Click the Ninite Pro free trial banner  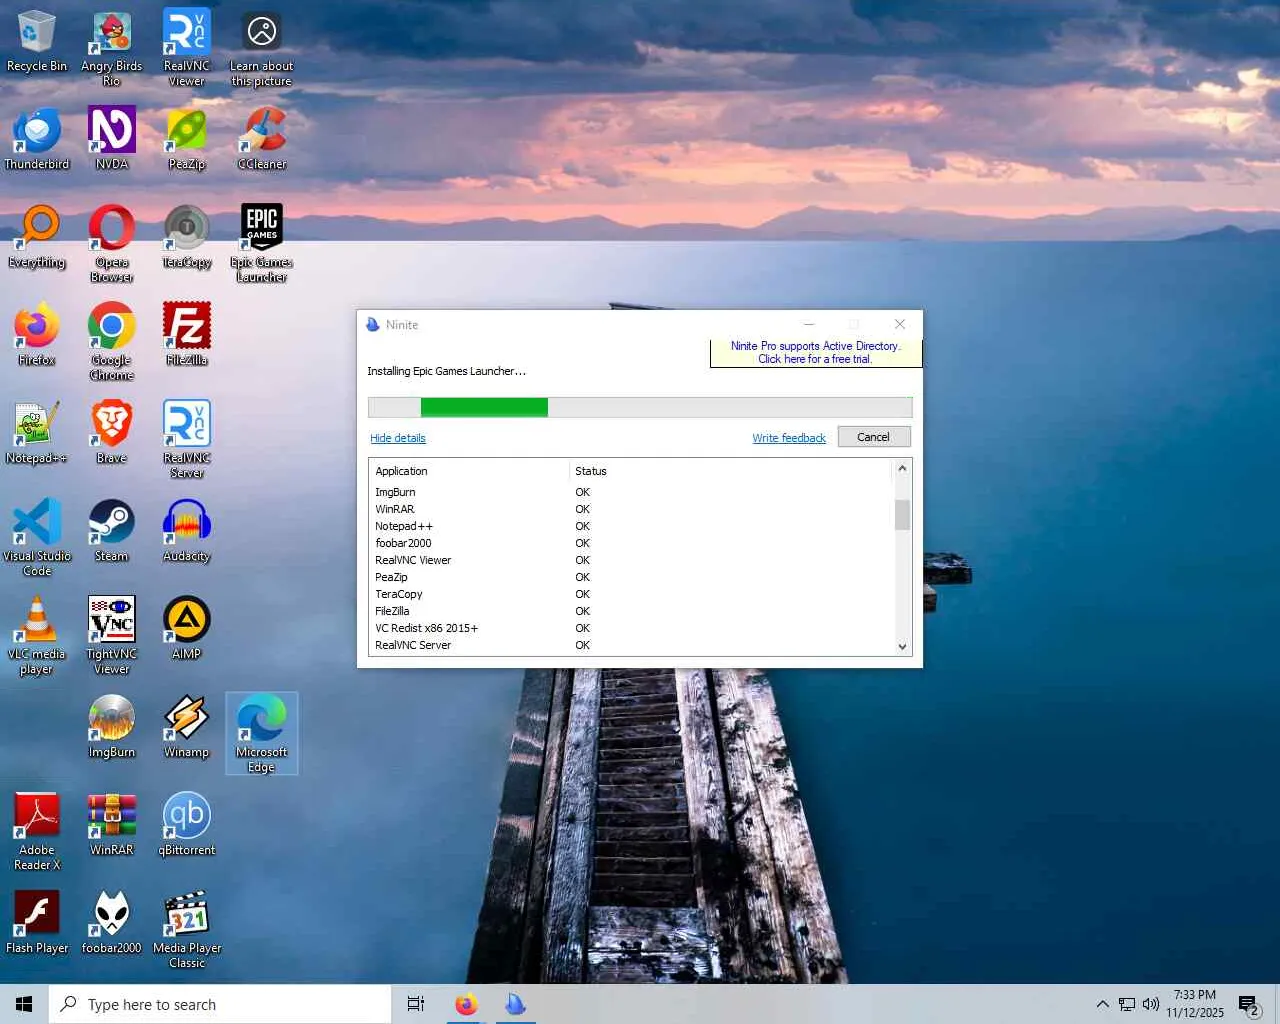816,353
